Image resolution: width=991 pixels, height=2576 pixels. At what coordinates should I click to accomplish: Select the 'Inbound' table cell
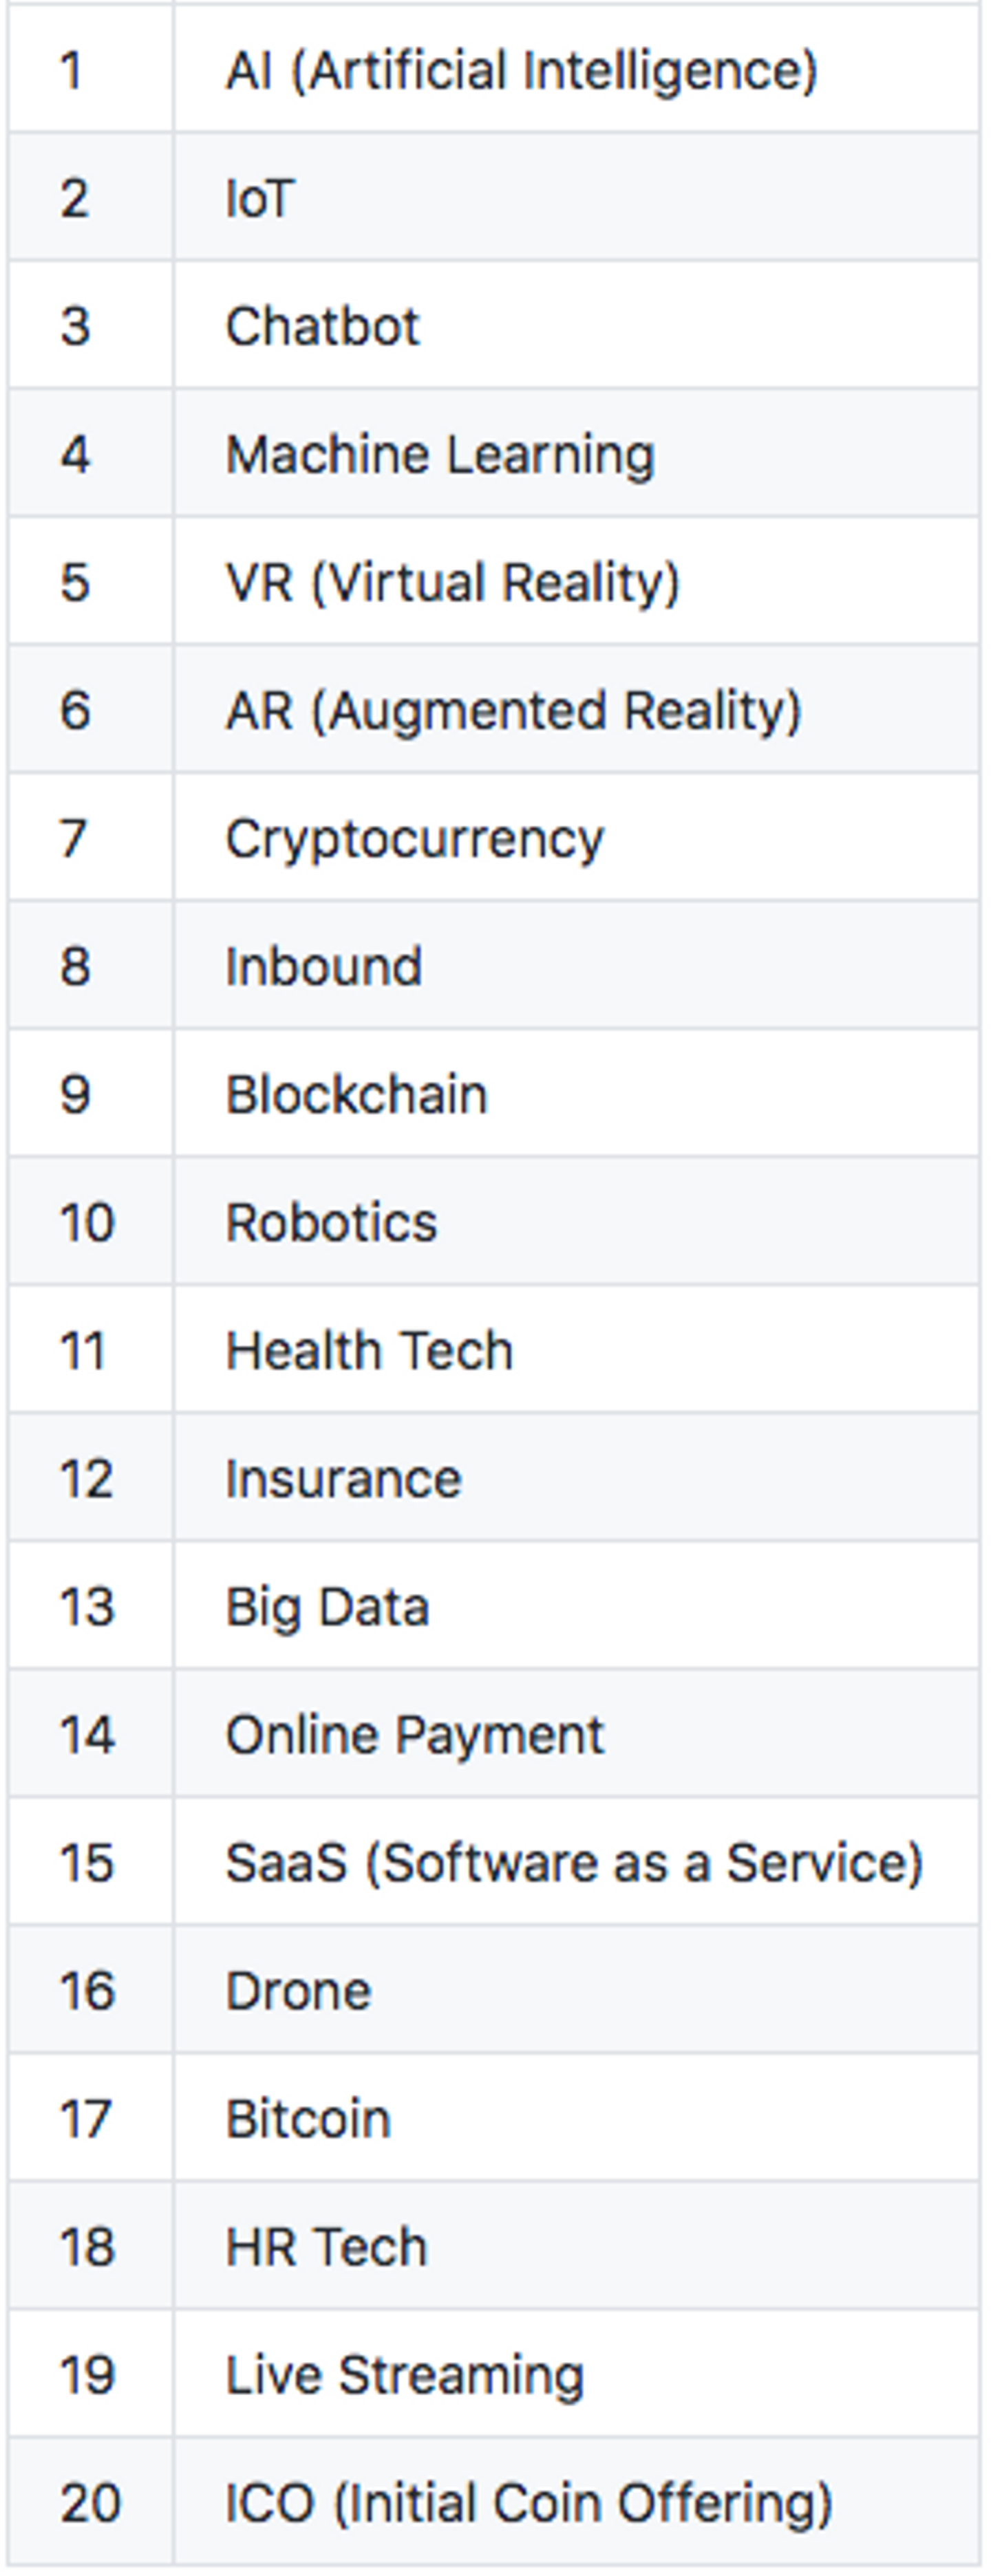tap(323, 967)
